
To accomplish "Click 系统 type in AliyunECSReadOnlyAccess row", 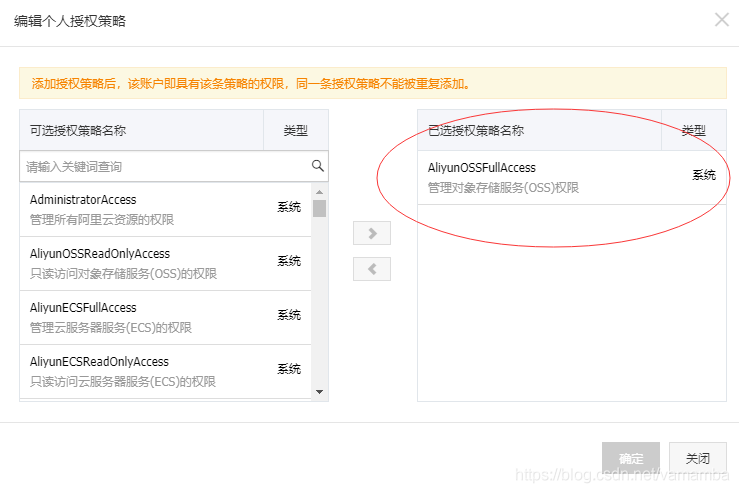I will 289,369.
